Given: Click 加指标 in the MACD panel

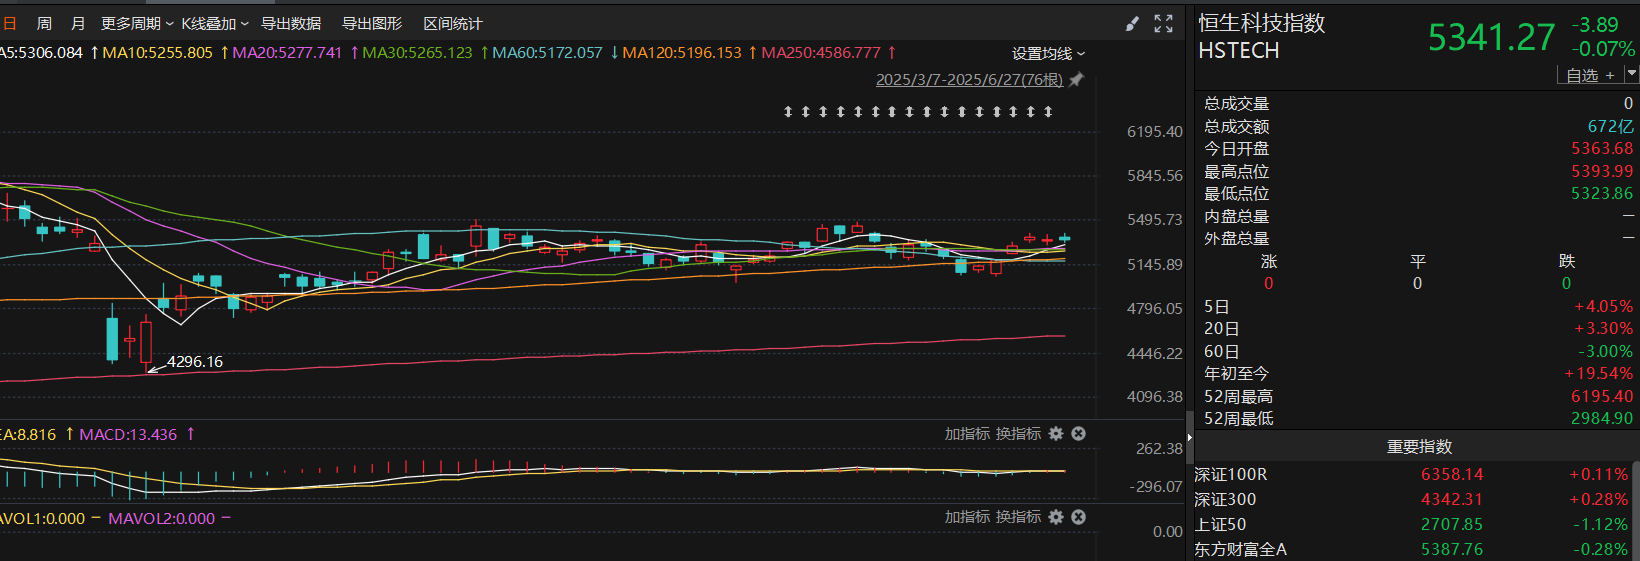Looking at the screenshot, I should pos(967,434).
